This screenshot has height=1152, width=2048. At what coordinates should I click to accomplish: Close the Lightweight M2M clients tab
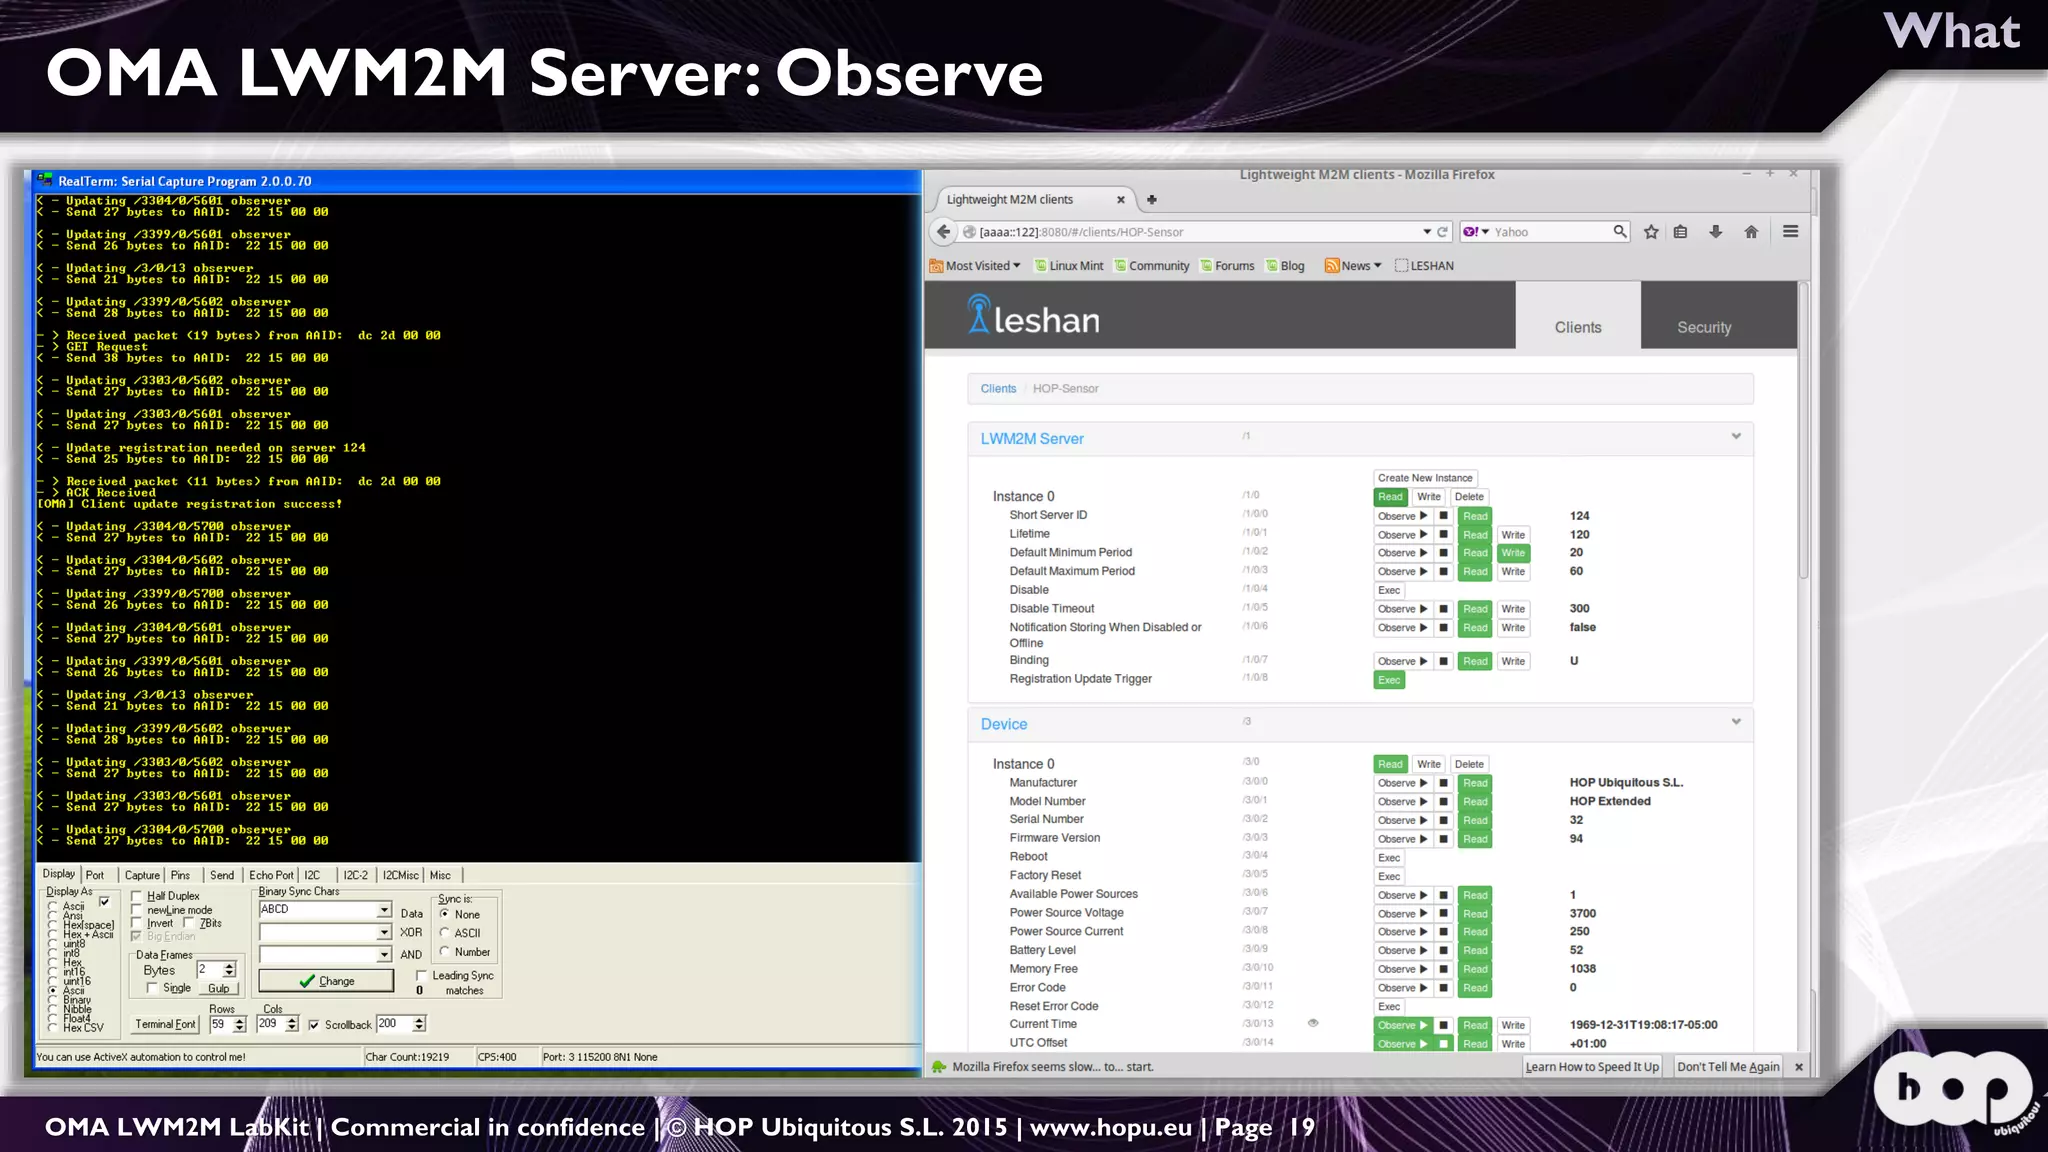(x=1121, y=200)
